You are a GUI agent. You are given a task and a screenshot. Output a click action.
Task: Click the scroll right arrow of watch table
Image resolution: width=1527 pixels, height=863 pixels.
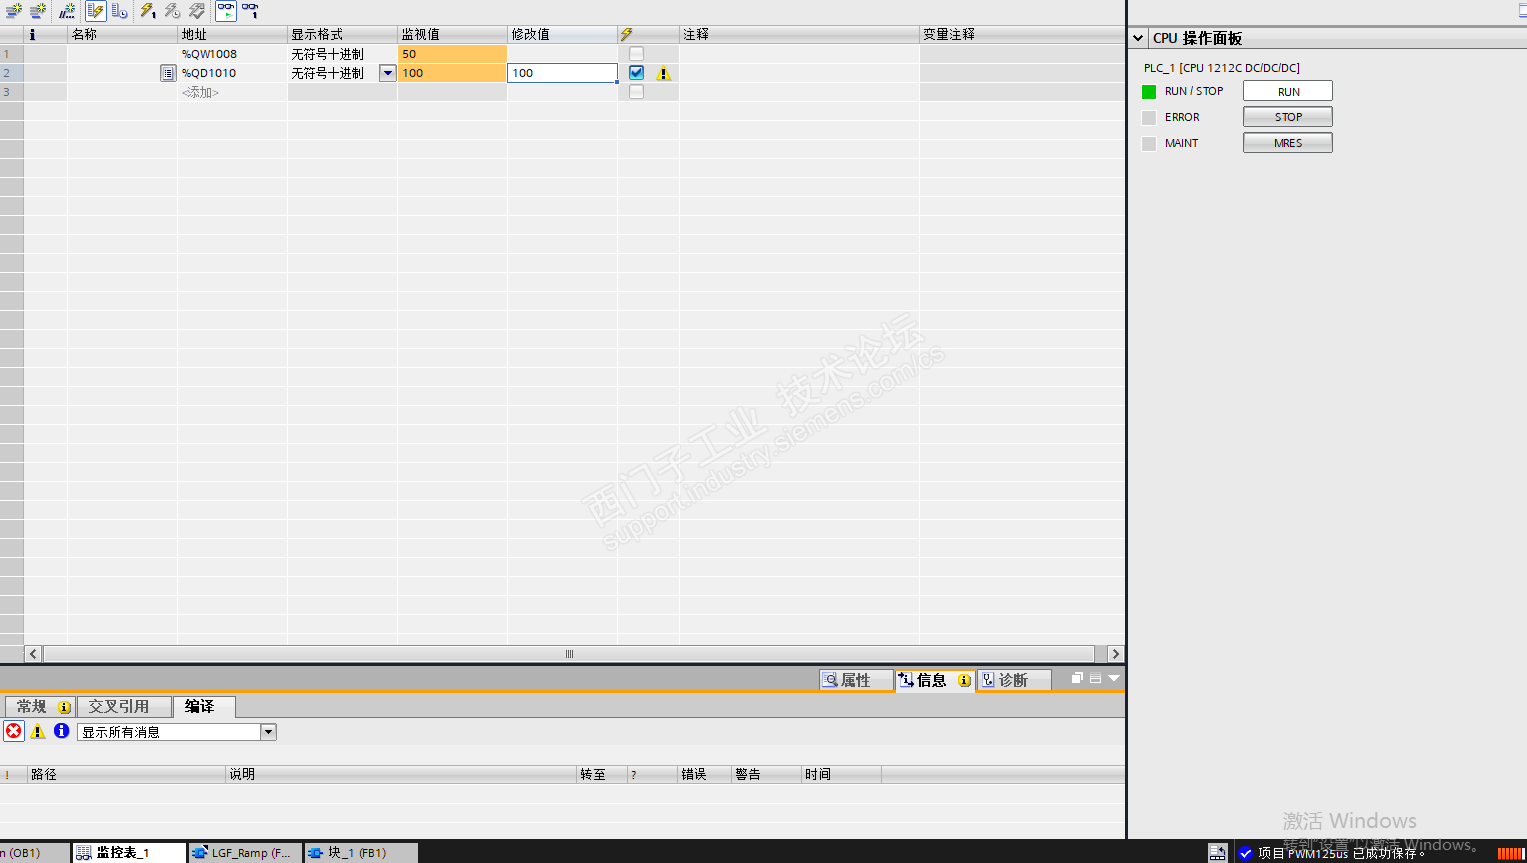1116,654
